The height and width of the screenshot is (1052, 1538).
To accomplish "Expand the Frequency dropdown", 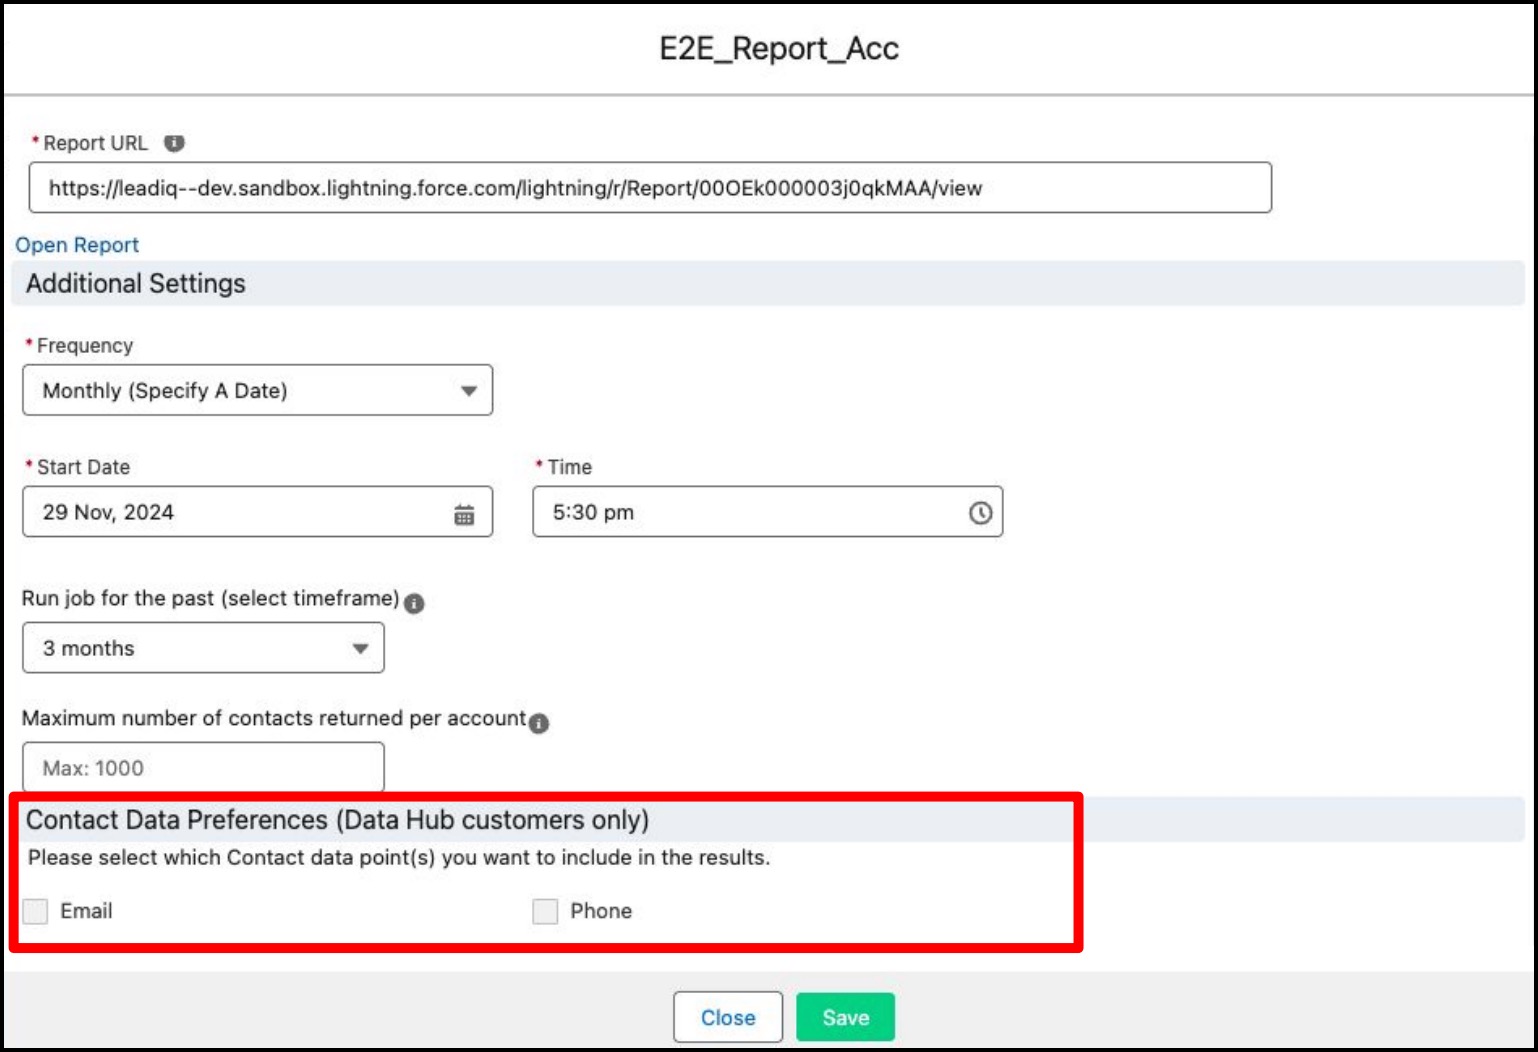I will 257,391.
